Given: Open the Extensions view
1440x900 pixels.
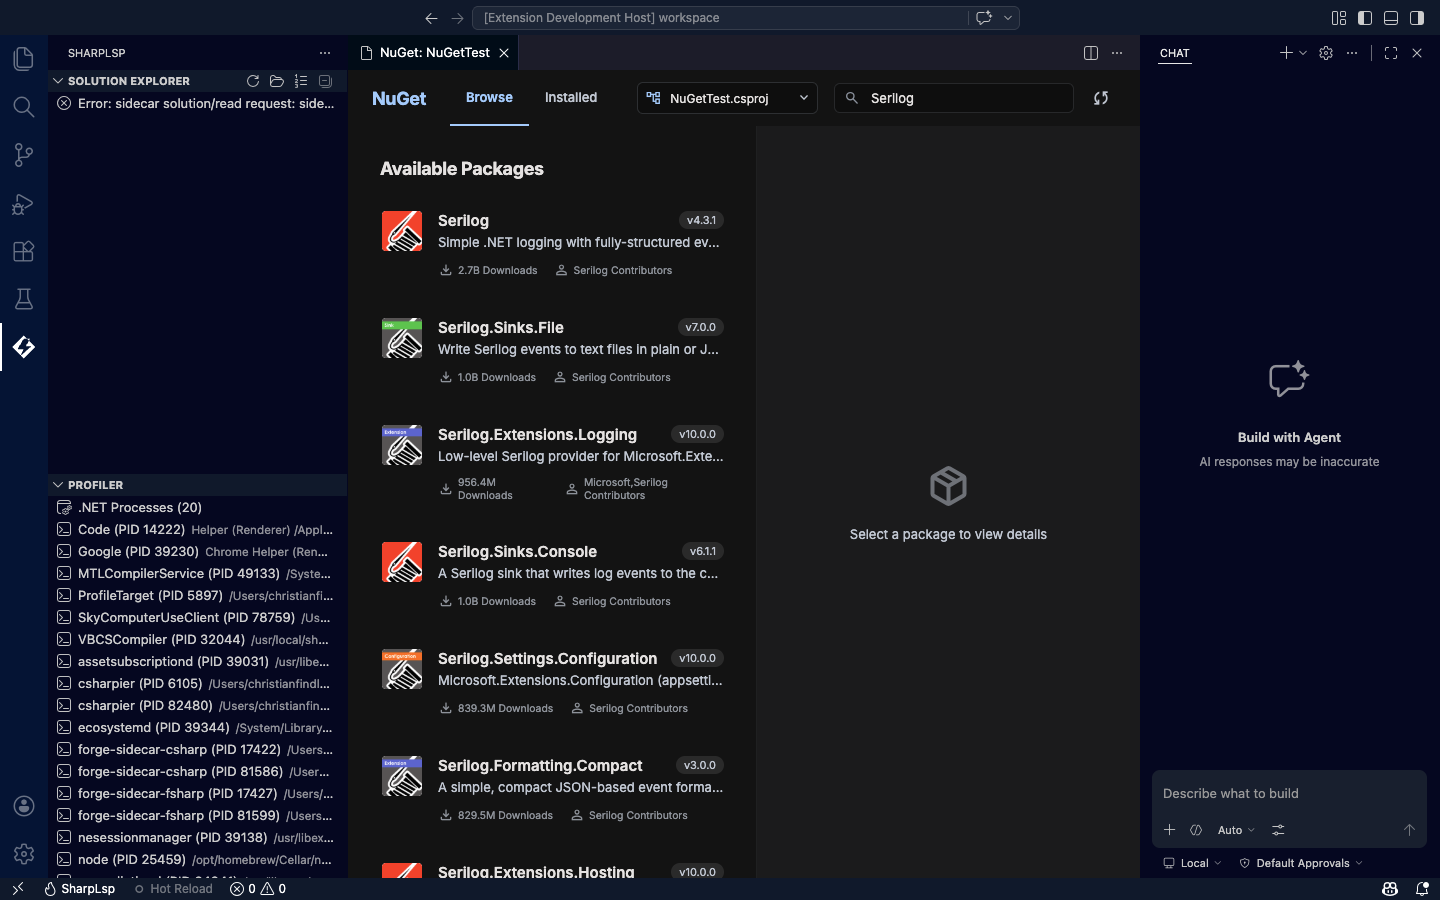Looking at the screenshot, I should pyautogui.click(x=24, y=251).
